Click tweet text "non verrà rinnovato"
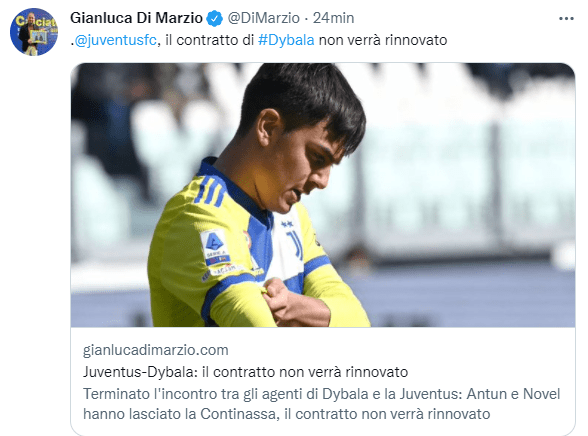 pyautogui.click(x=383, y=40)
